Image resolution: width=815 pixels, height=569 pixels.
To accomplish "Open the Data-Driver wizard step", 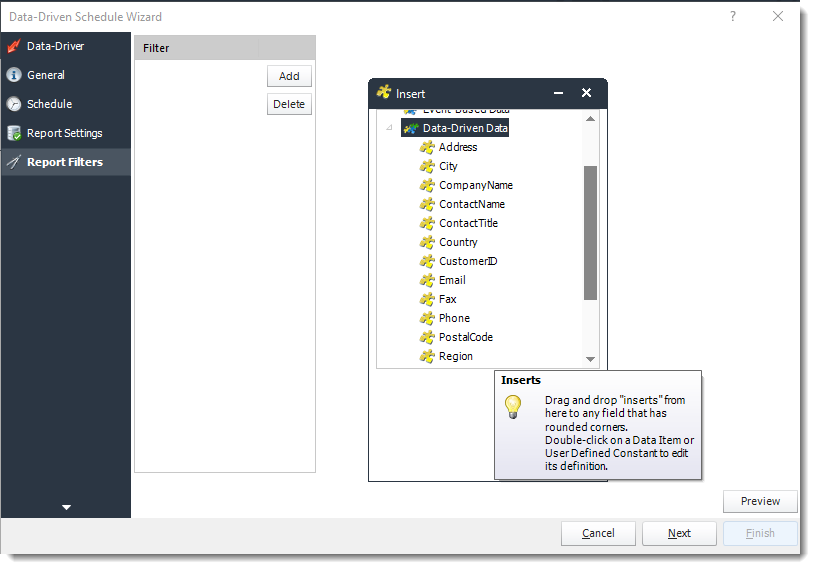I will (x=66, y=46).
